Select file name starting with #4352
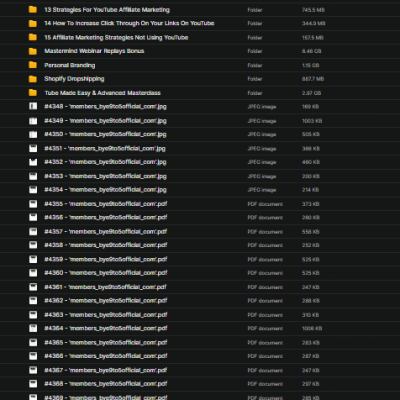This screenshot has height=400, width=400. (x=105, y=162)
